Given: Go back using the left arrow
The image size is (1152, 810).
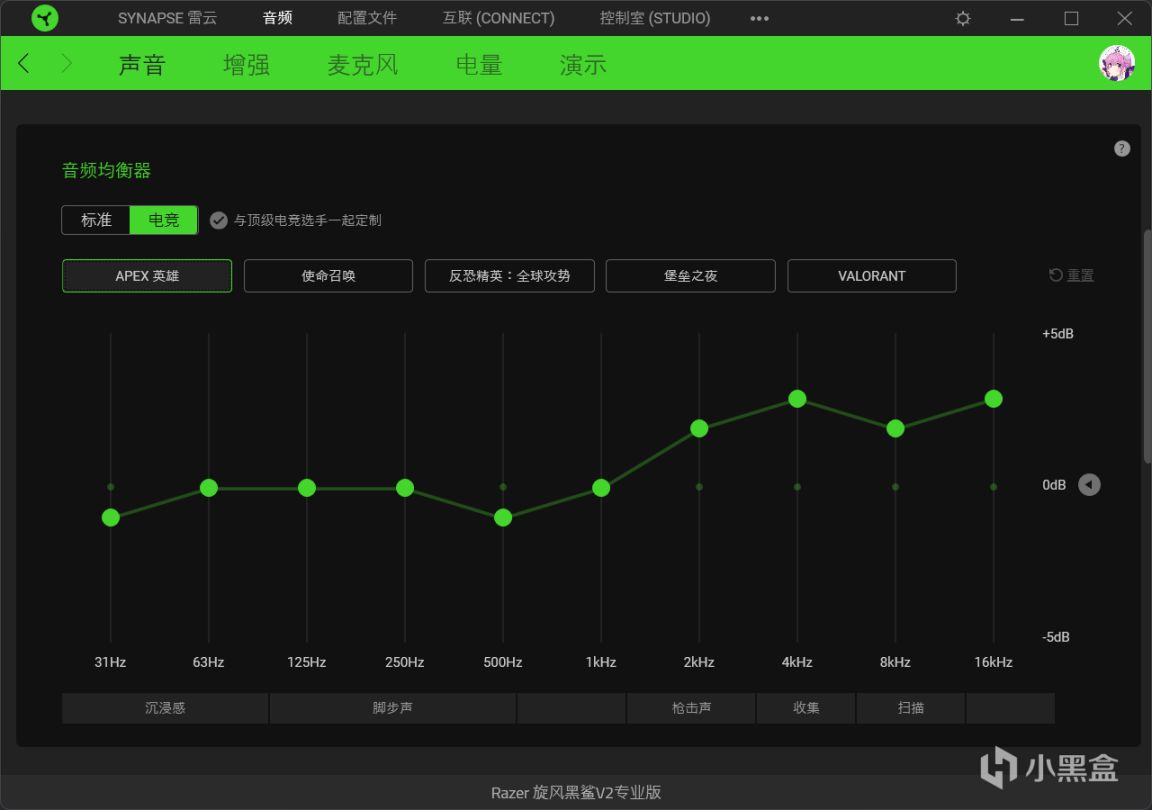Looking at the screenshot, I should point(24,63).
